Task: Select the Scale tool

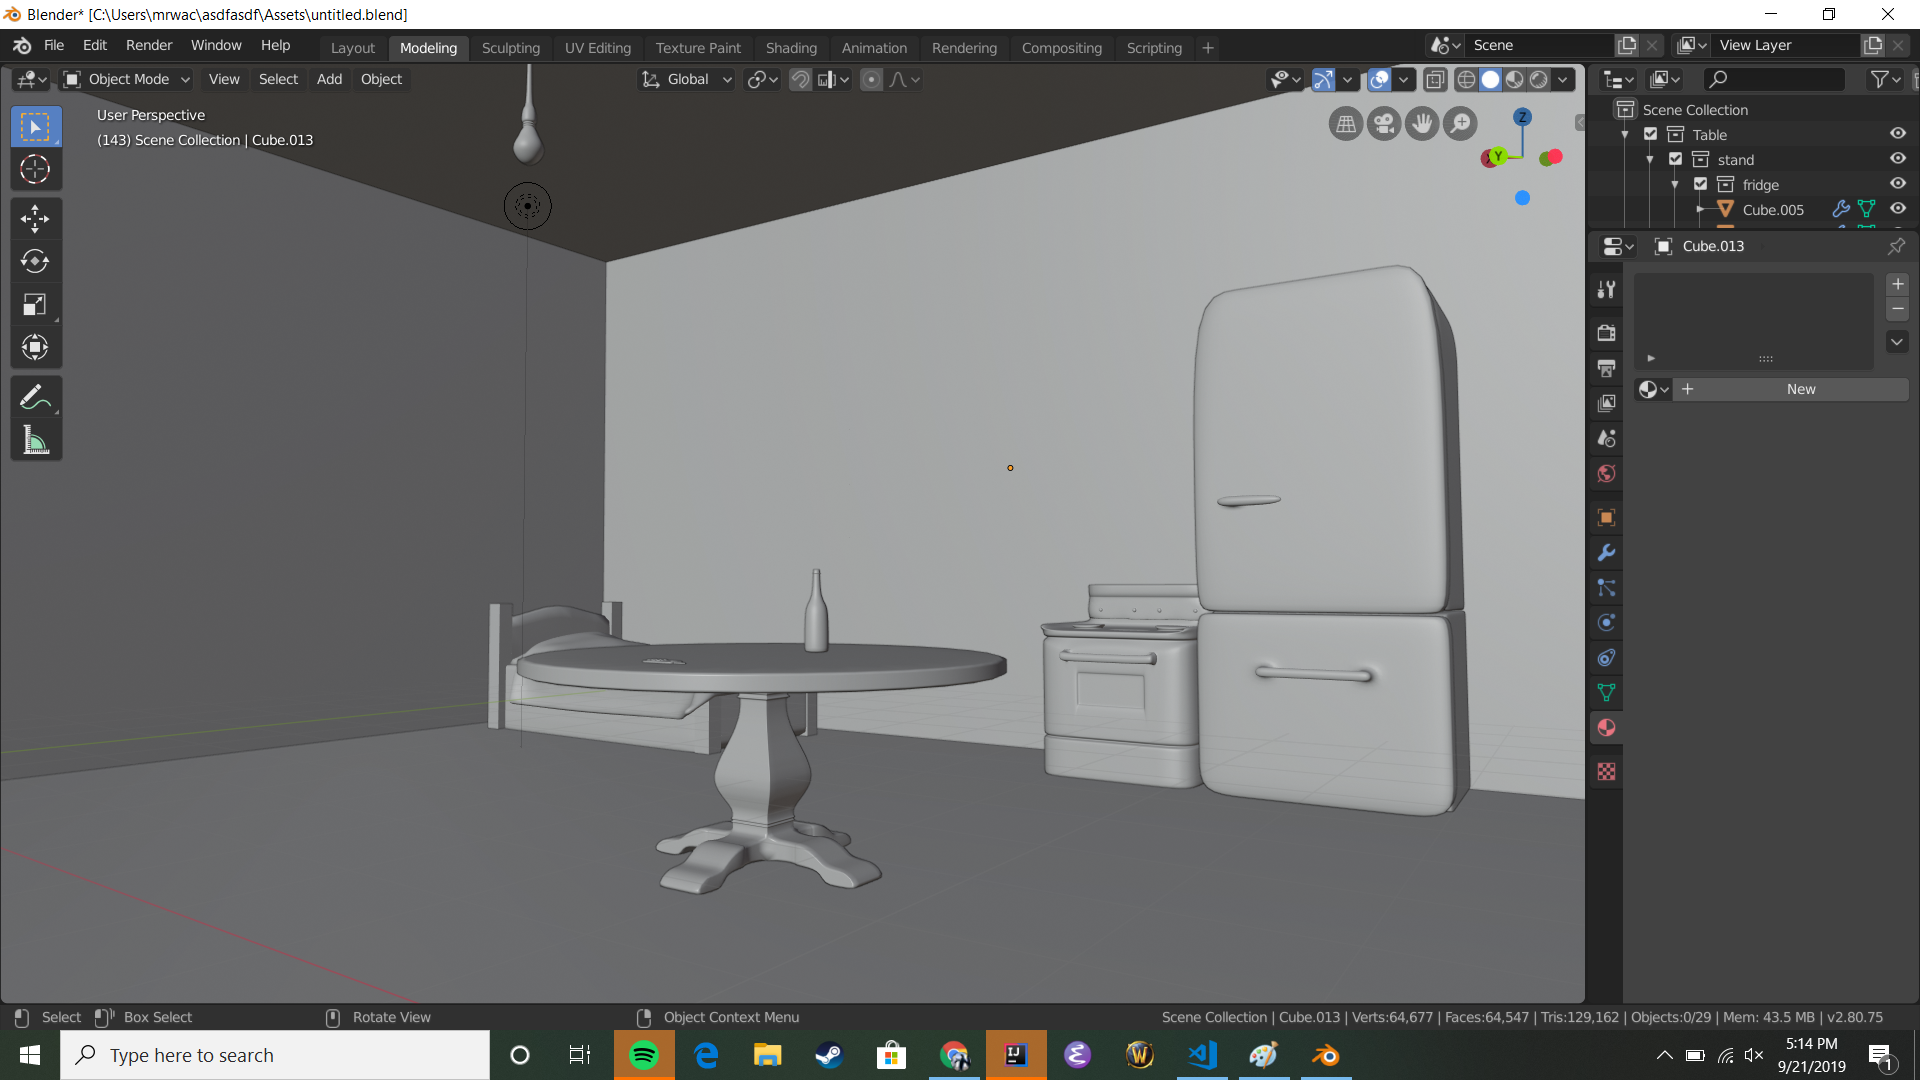Action: [x=35, y=305]
